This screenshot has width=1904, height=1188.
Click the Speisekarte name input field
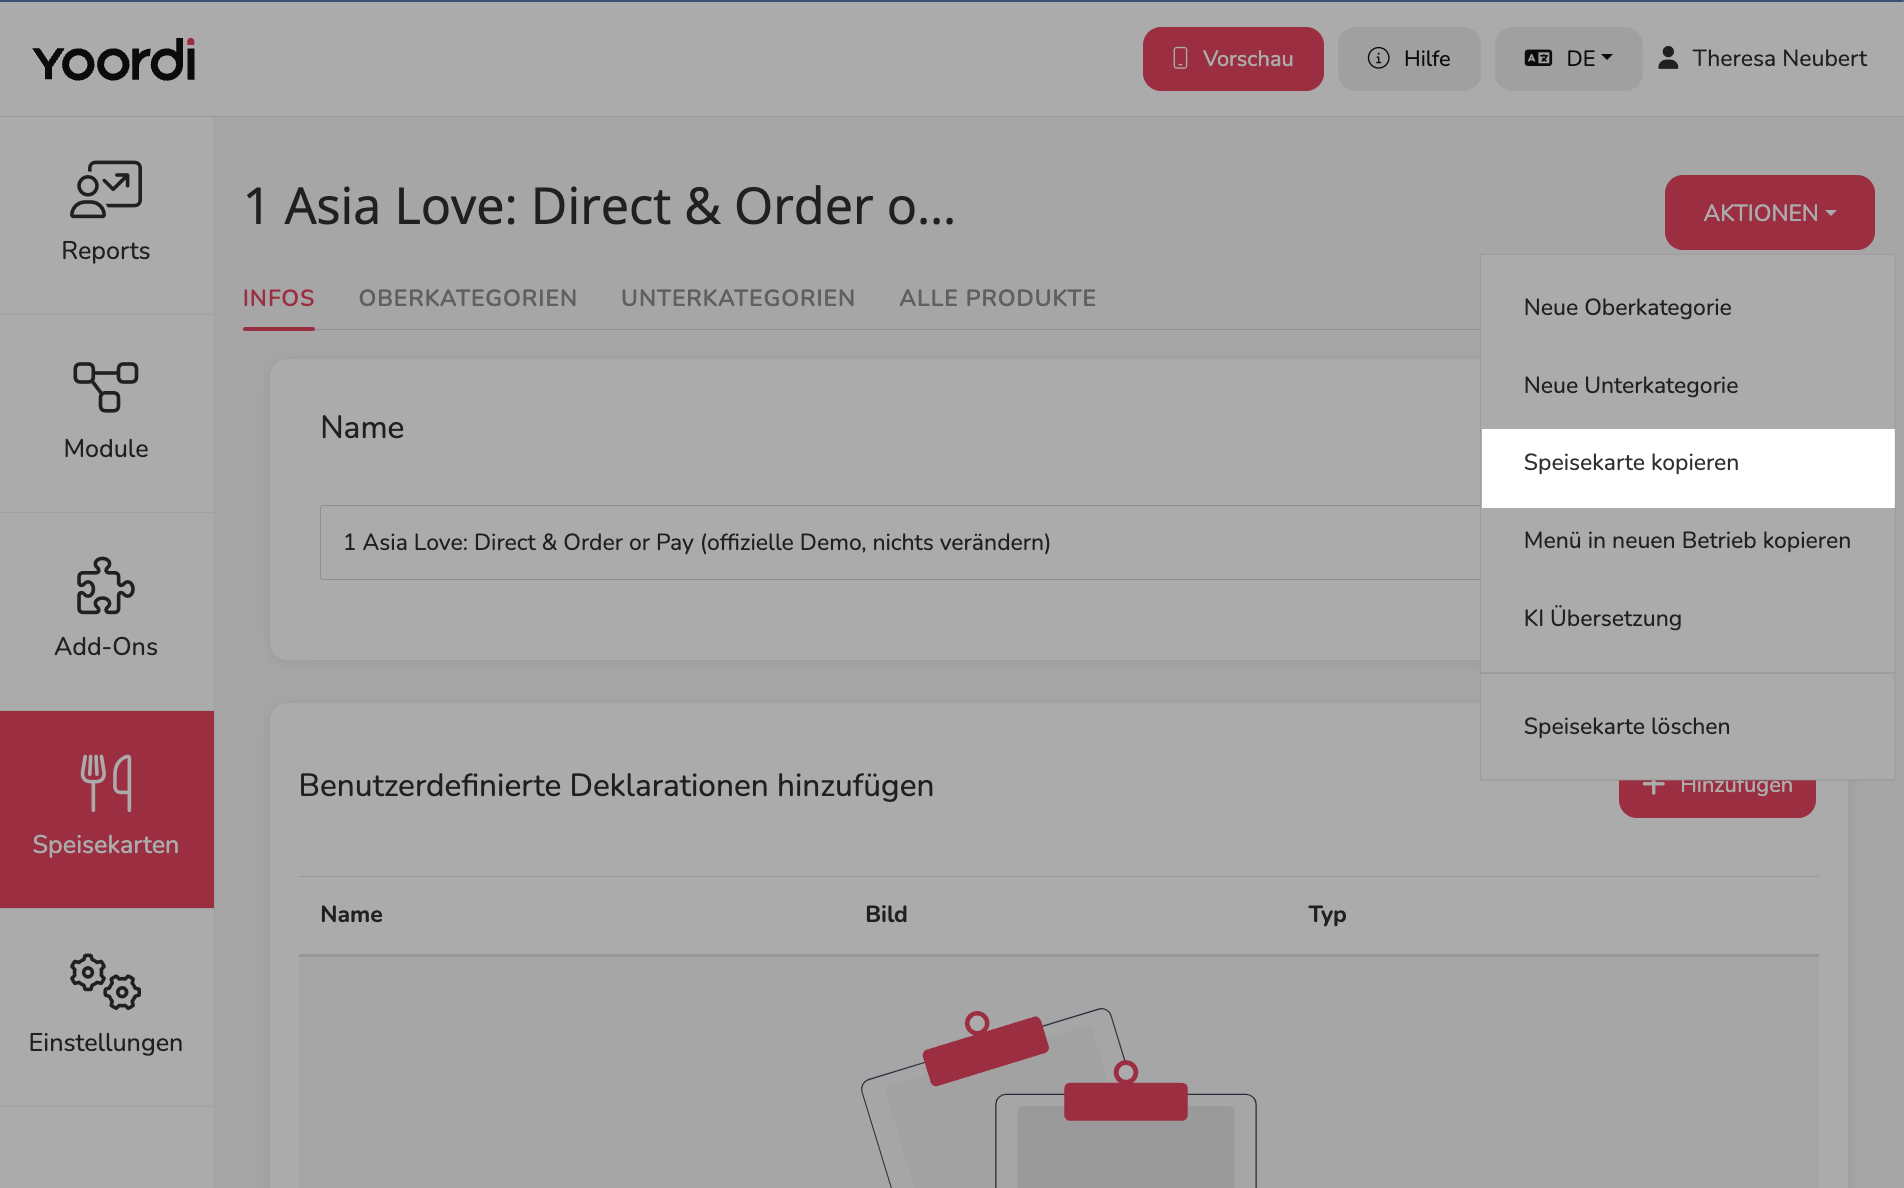[900, 542]
